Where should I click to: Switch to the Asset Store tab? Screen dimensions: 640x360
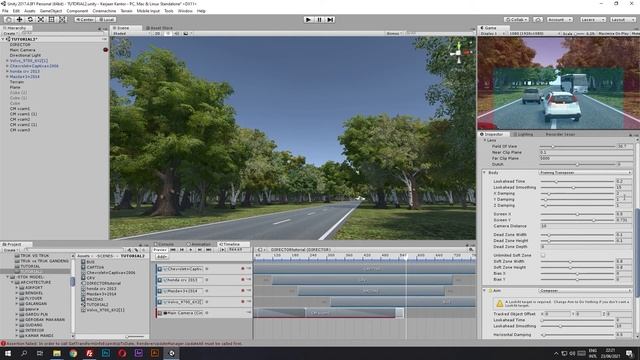pyautogui.click(x=159, y=28)
